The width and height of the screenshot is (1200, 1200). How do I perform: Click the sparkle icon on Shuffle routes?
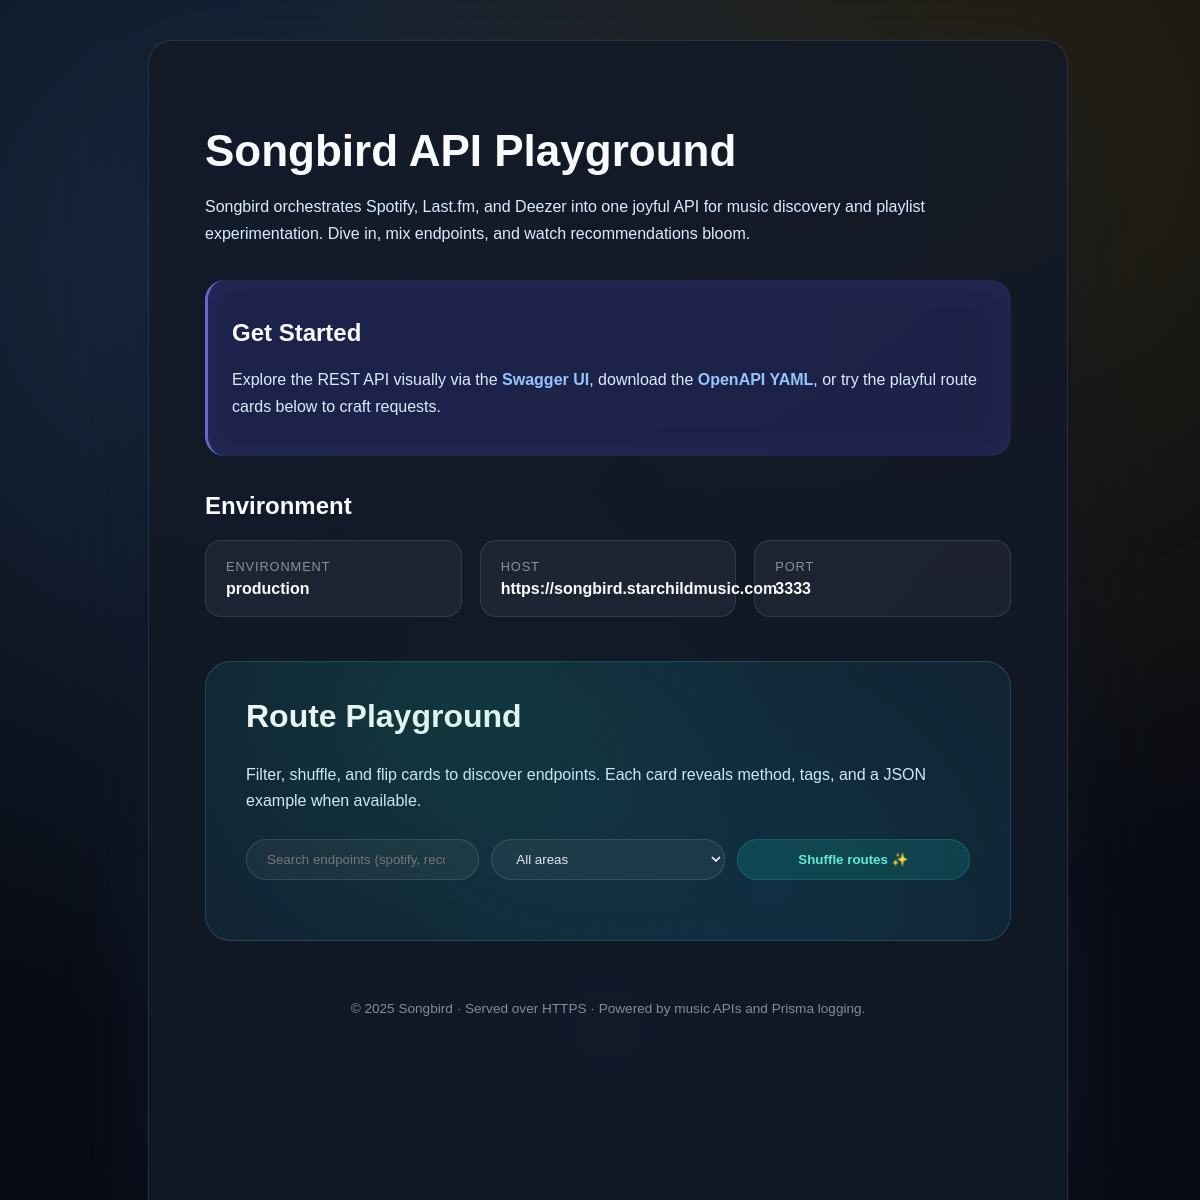point(899,858)
